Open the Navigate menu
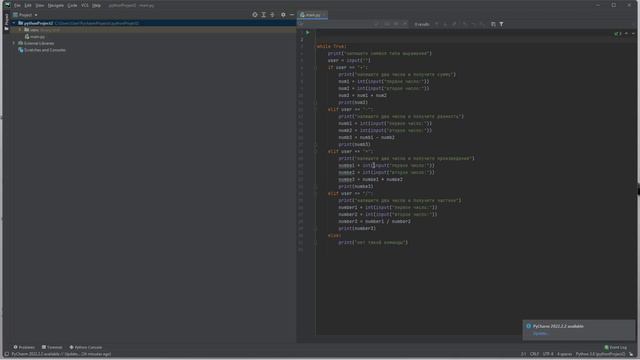The image size is (640, 360). [56, 5]
